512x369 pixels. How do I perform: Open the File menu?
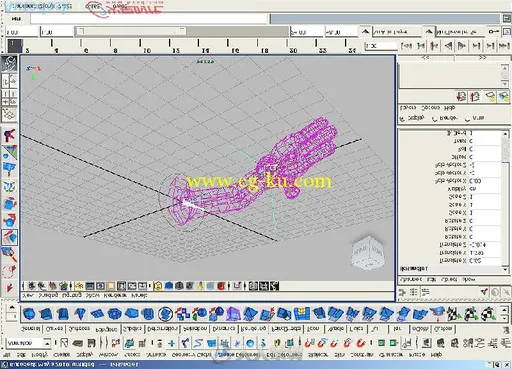point(7,355)
